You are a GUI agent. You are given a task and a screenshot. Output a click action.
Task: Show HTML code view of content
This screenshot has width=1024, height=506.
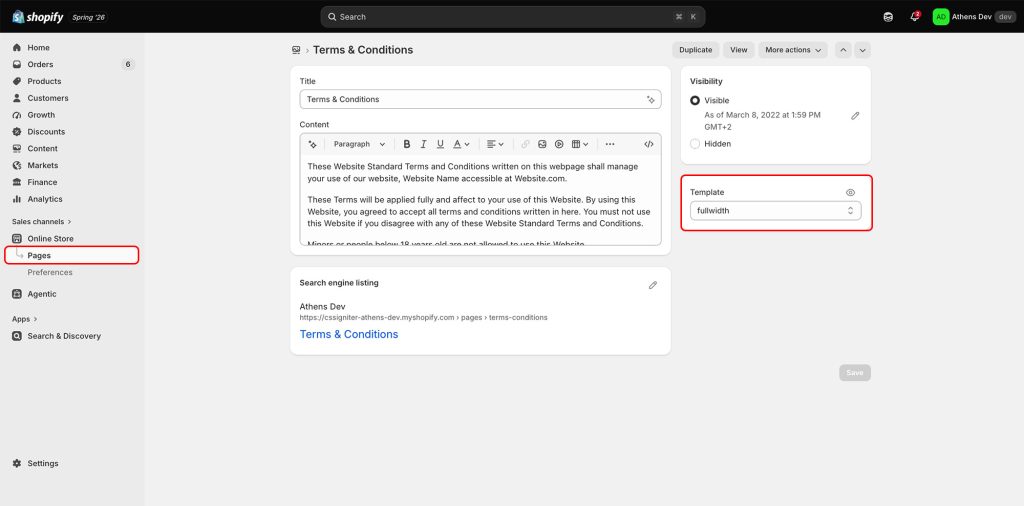pyautogui.click(x=648, y=144)
